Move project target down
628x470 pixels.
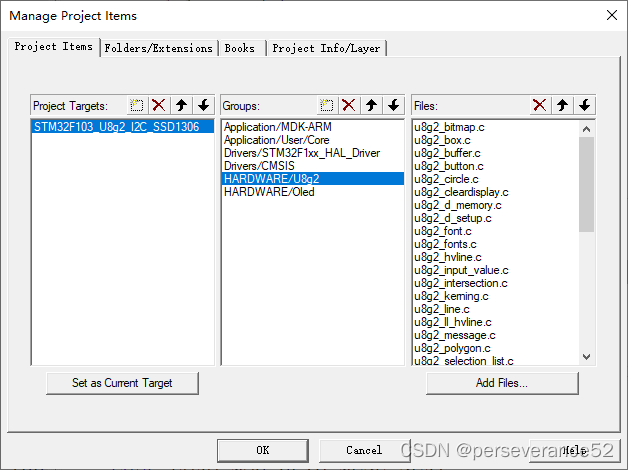click(x=203, y=106)
